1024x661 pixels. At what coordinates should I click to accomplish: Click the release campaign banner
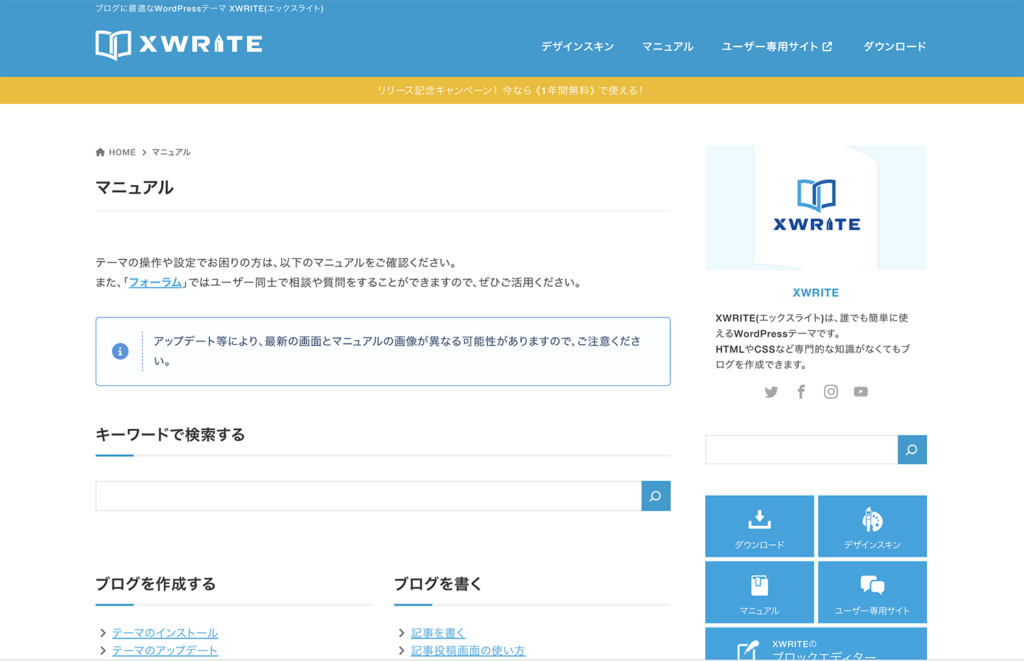point(512,90)
